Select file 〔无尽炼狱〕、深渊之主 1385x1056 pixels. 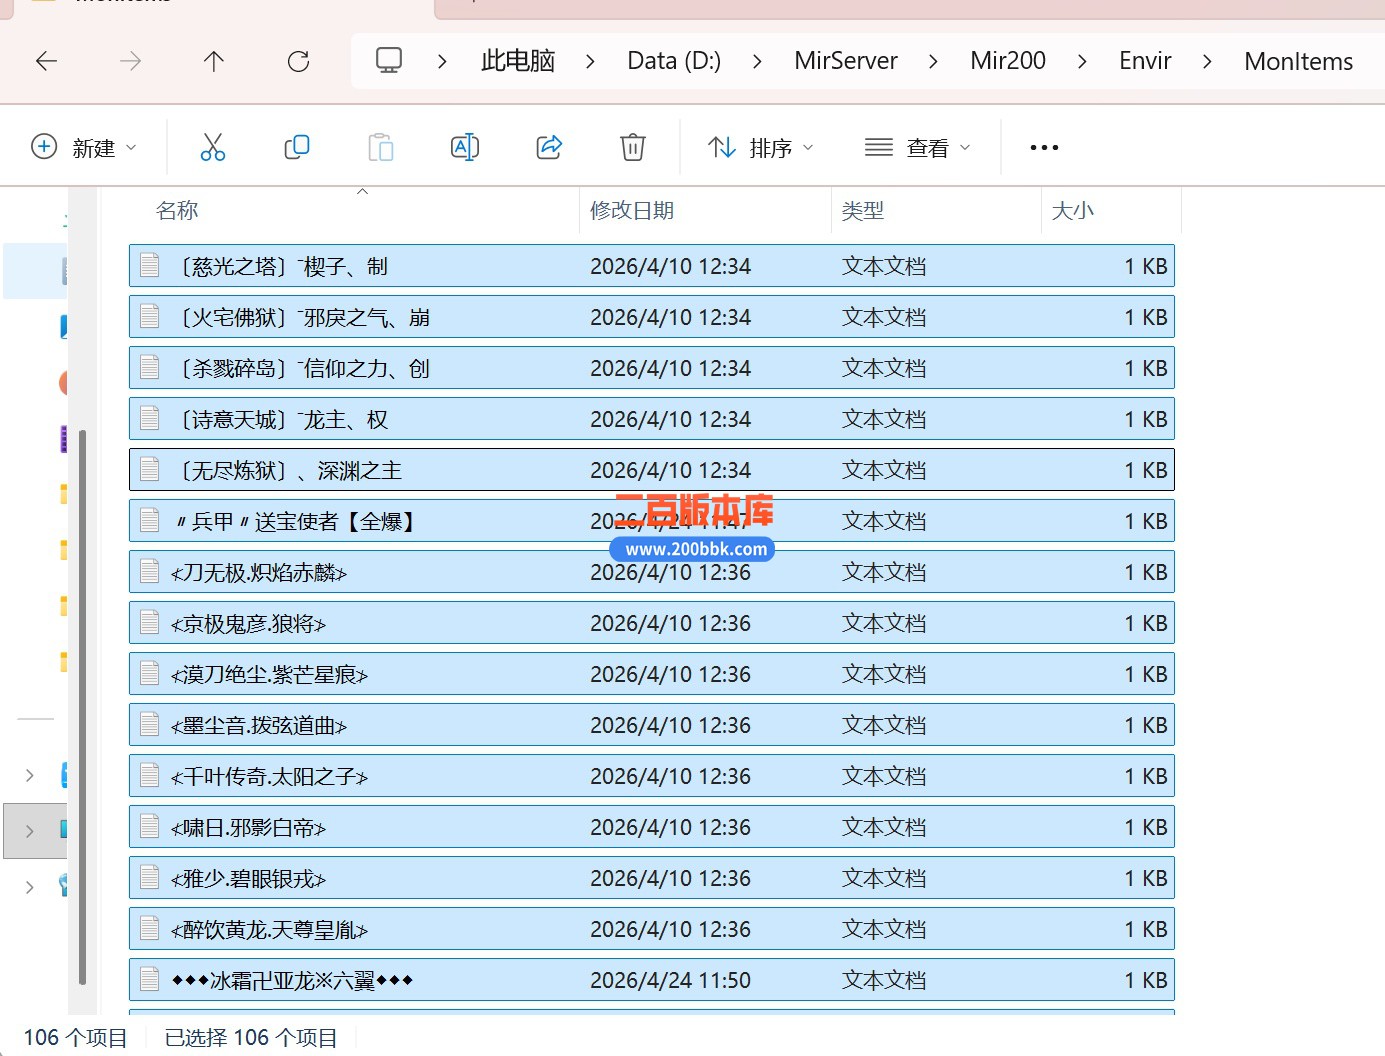(651, 470)
